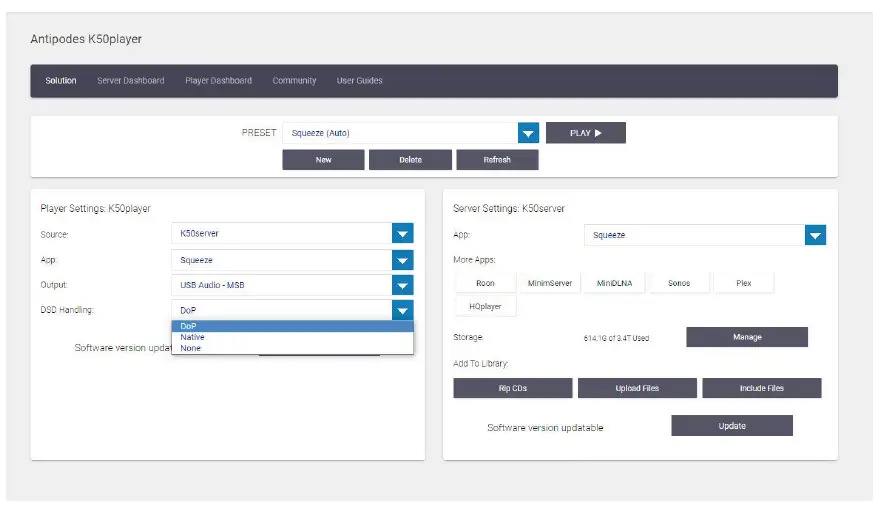Select the MiniDLNA app
Viewport: 886px width, 511px height.
click(614, 283)
